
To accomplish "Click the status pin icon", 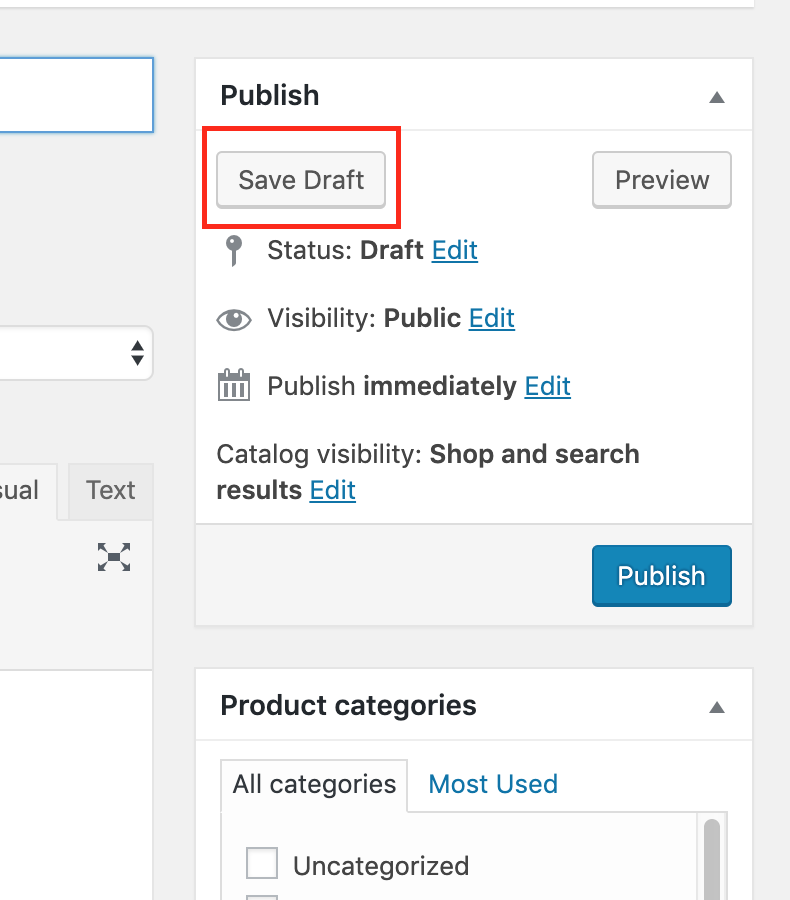I will coord(234,250).
